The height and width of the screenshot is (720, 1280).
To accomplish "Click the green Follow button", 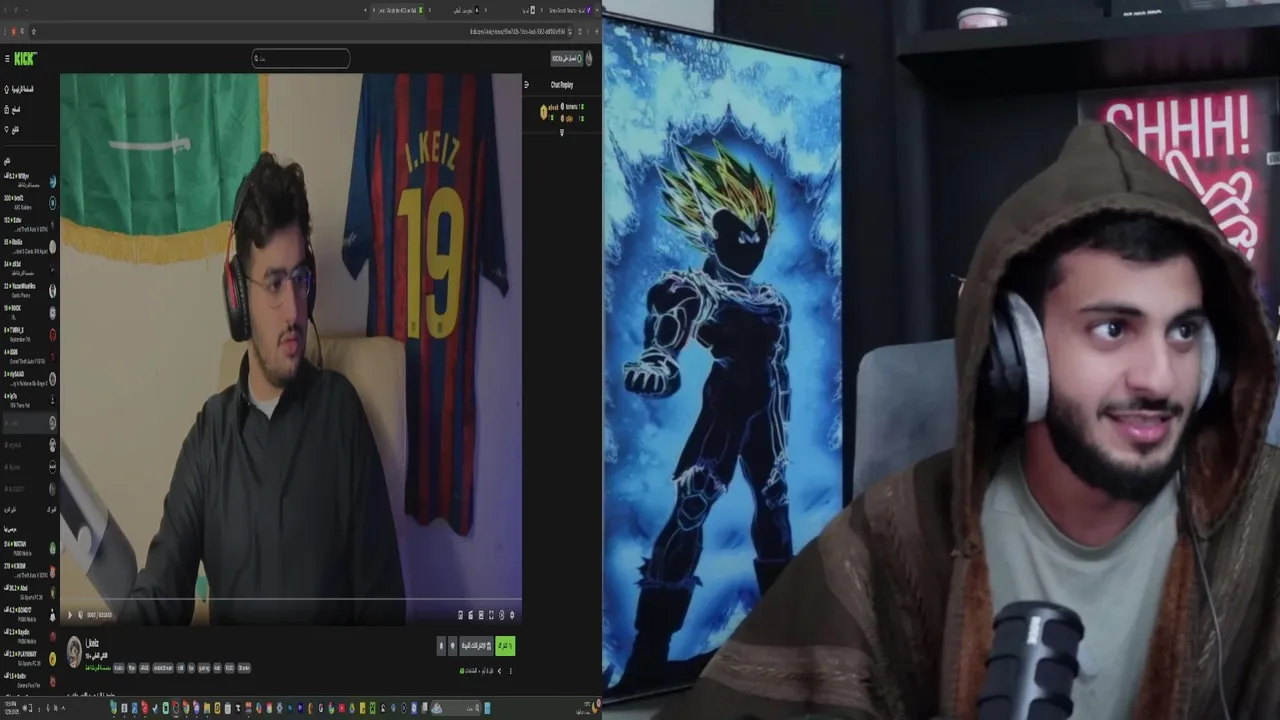I will (x=505, y=646).
